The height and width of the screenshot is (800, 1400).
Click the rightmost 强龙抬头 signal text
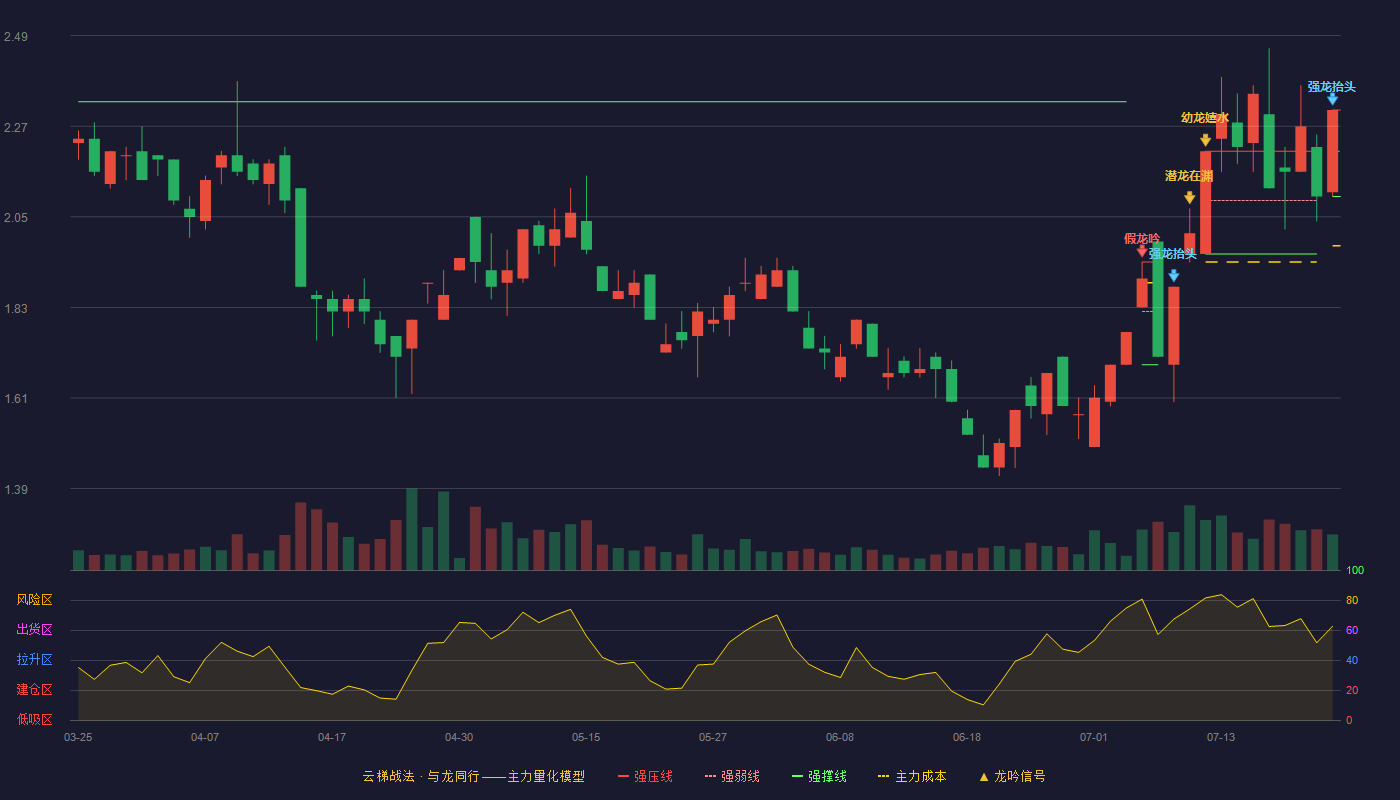[x=1332, y=87]
